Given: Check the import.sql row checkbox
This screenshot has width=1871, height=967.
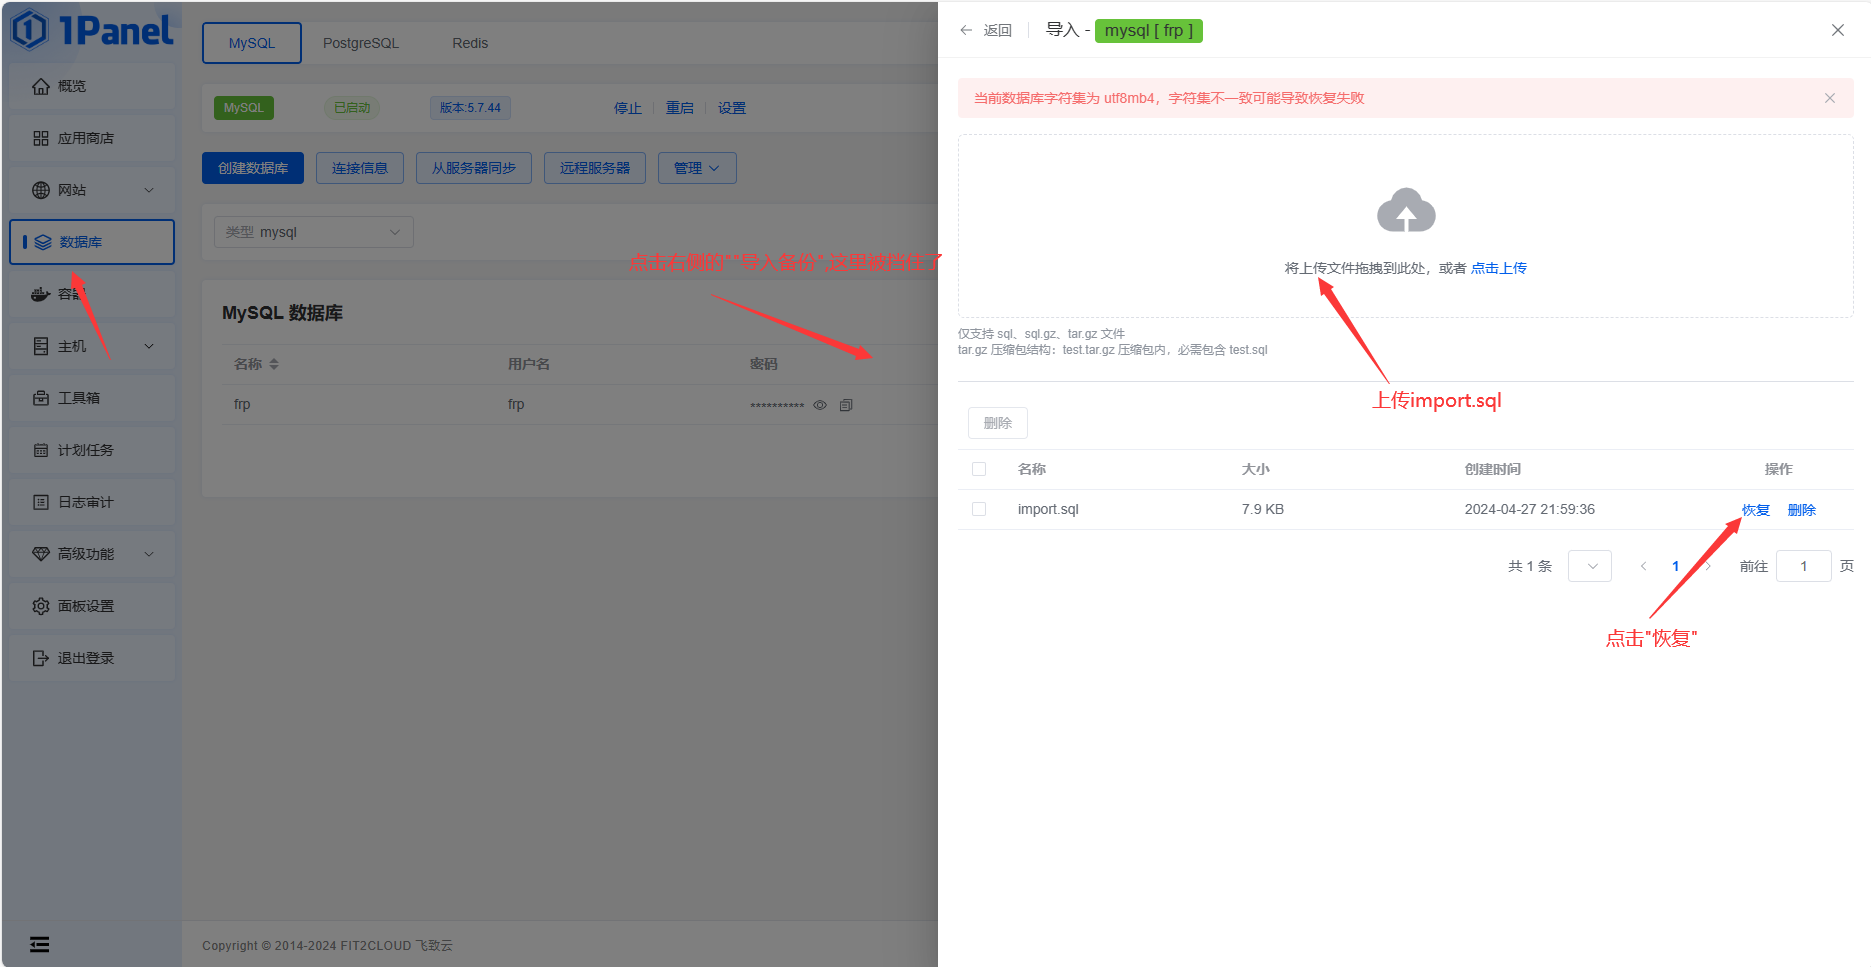Looking at the screenshot, I should [x=979, y=509].
